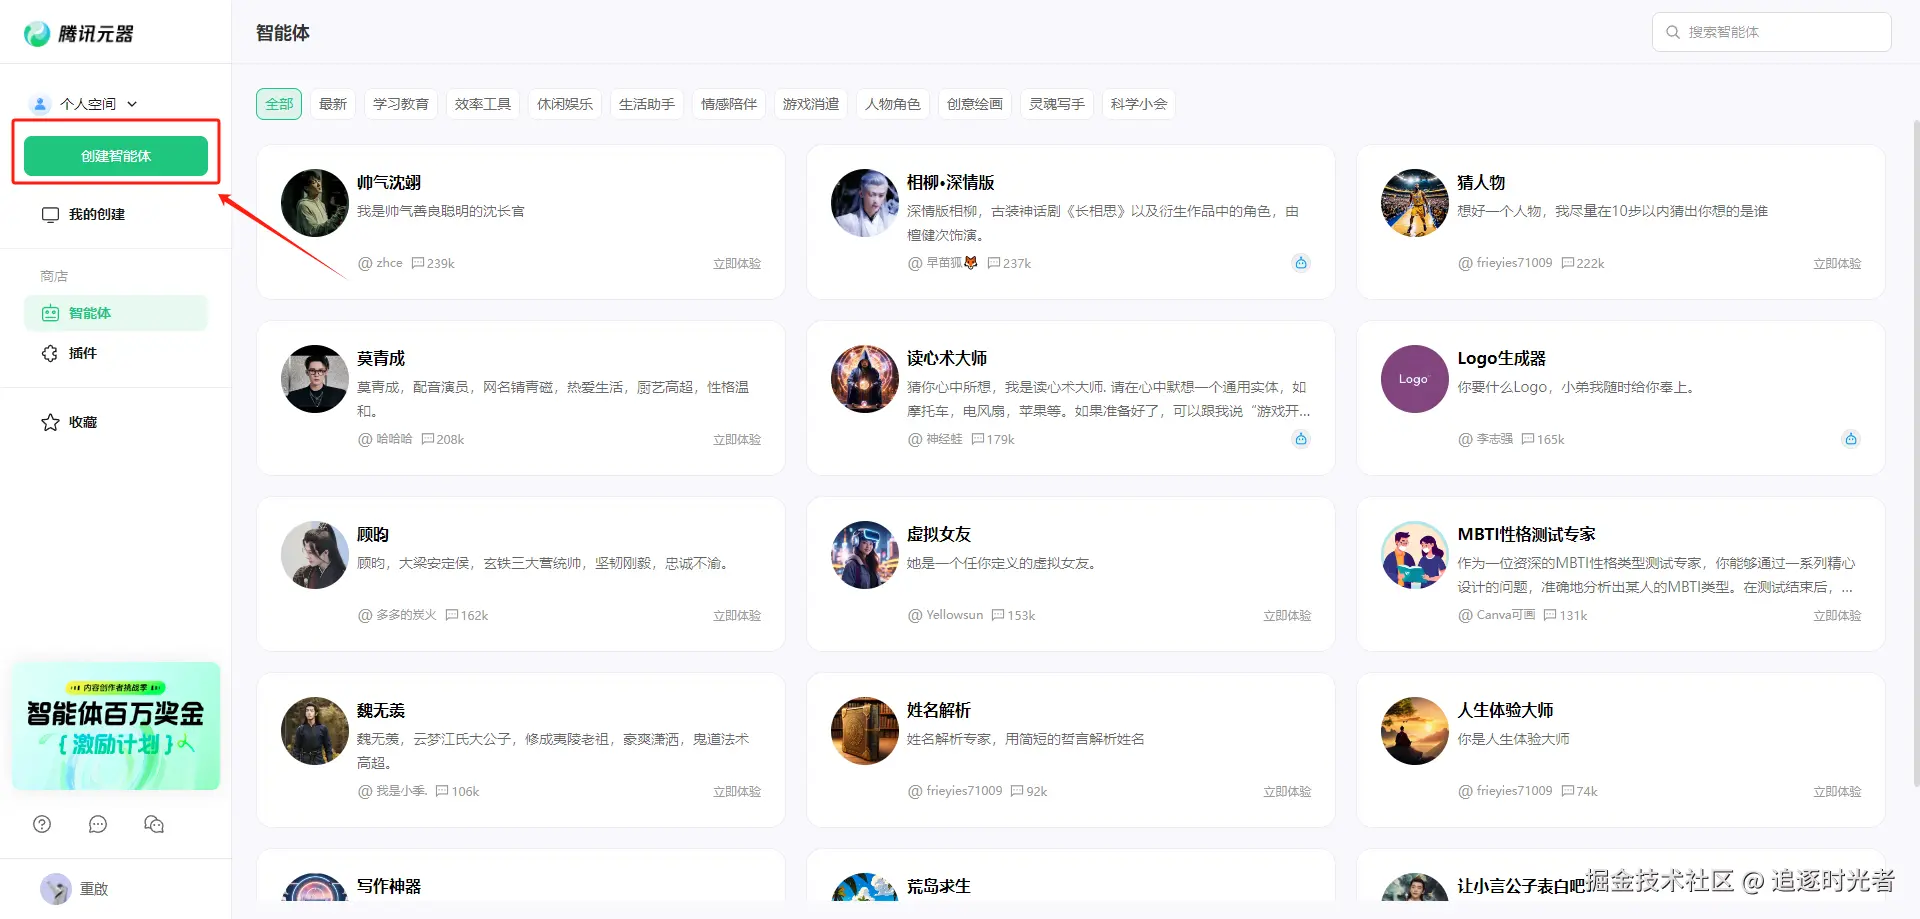The image size is (1920, 919).
Task: Open the 人物角色 tab
Action: point(893,104)
